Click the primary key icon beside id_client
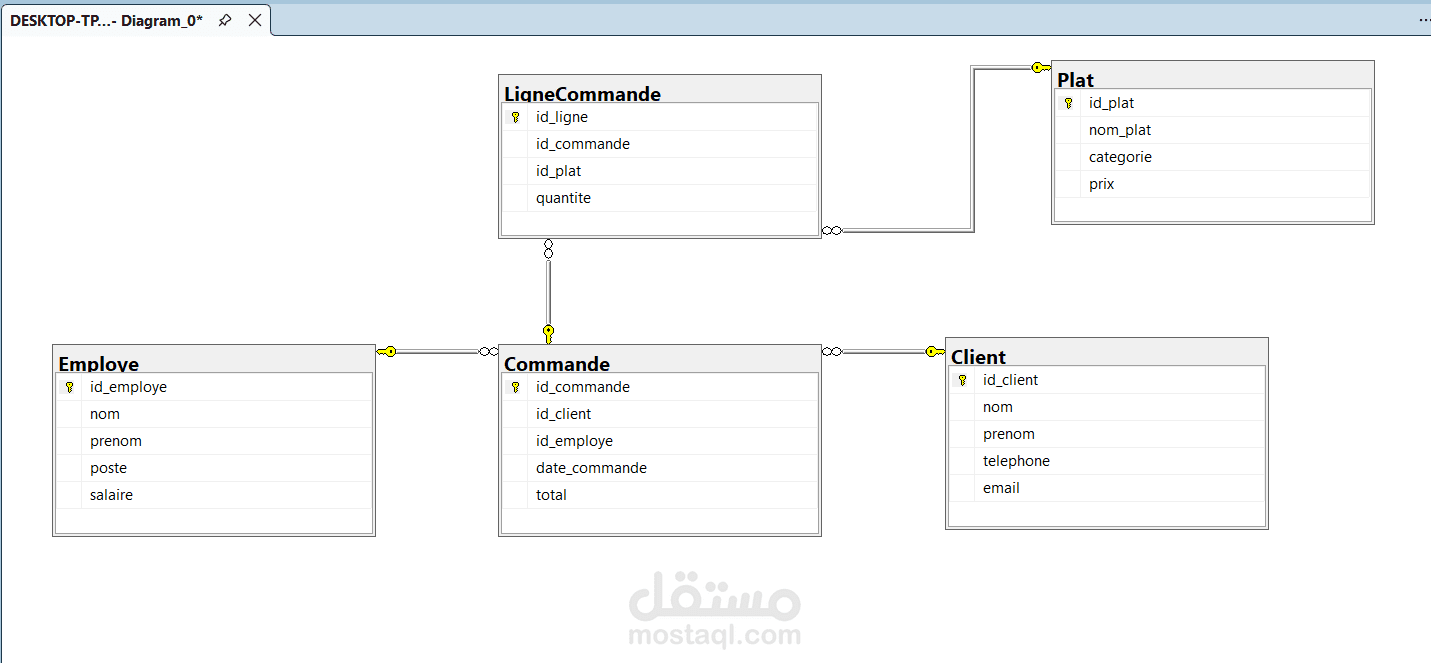This screenshot has width=1431, height=663. coord(962,379)
